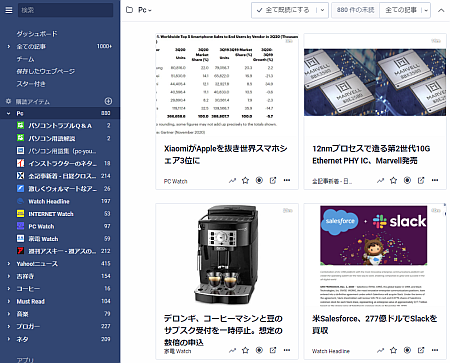This screenshot has width=450, height=363.
Task: Star the Salesforce Slack article
Action: coord(394,351)
